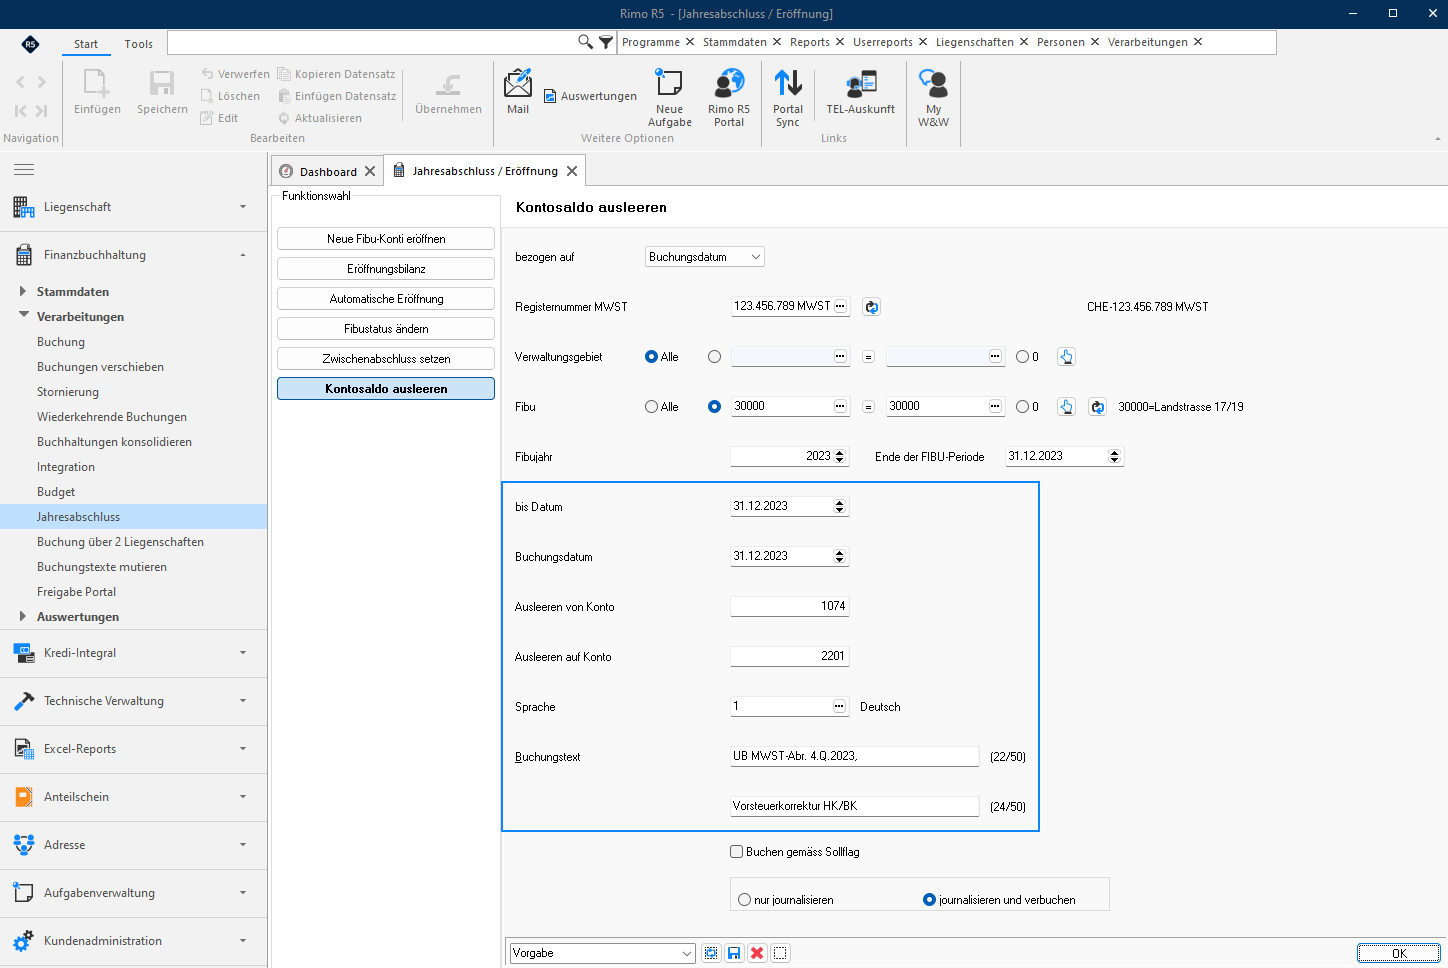
Task: Select the 0 radio in the Fibu row
Action: tap(1022, 407)
